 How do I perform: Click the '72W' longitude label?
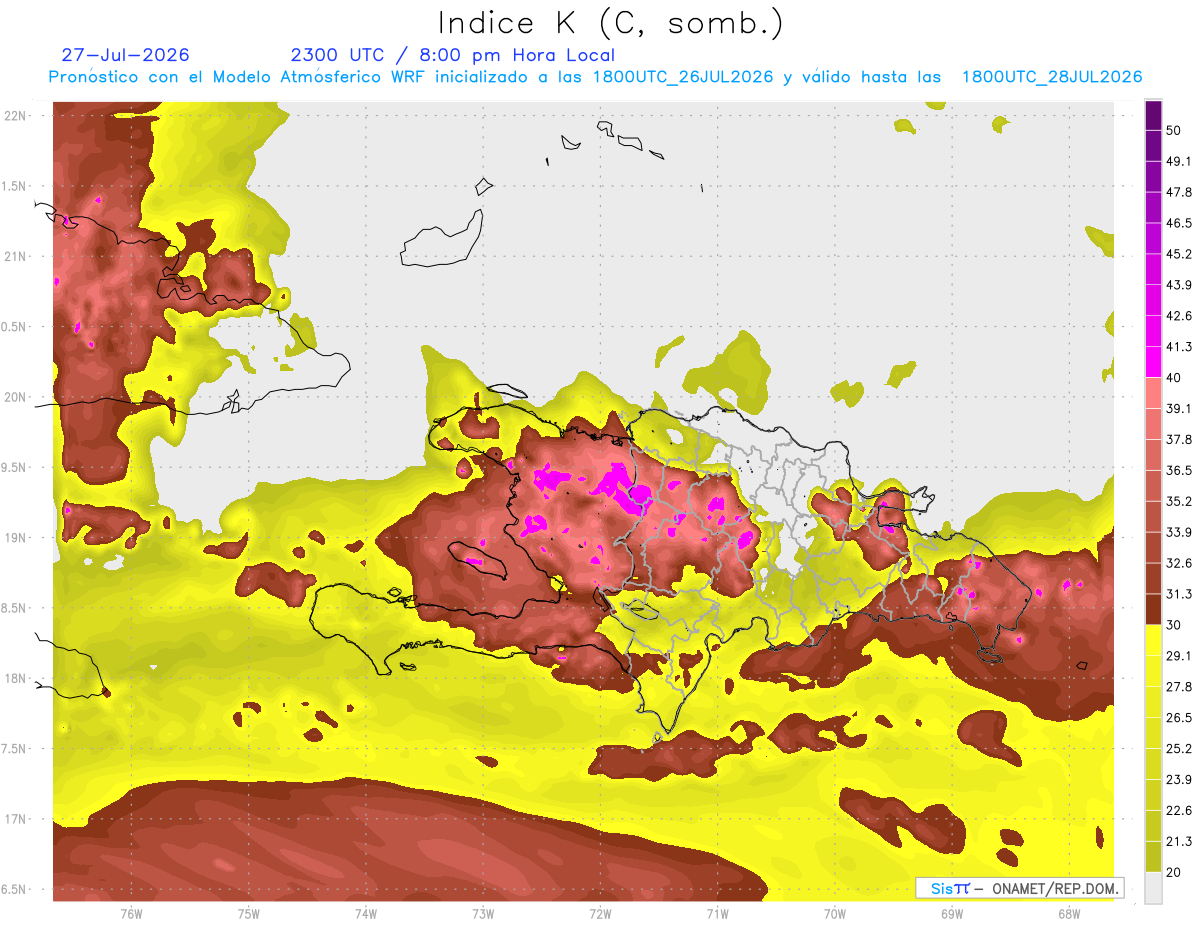click(600, 915)
